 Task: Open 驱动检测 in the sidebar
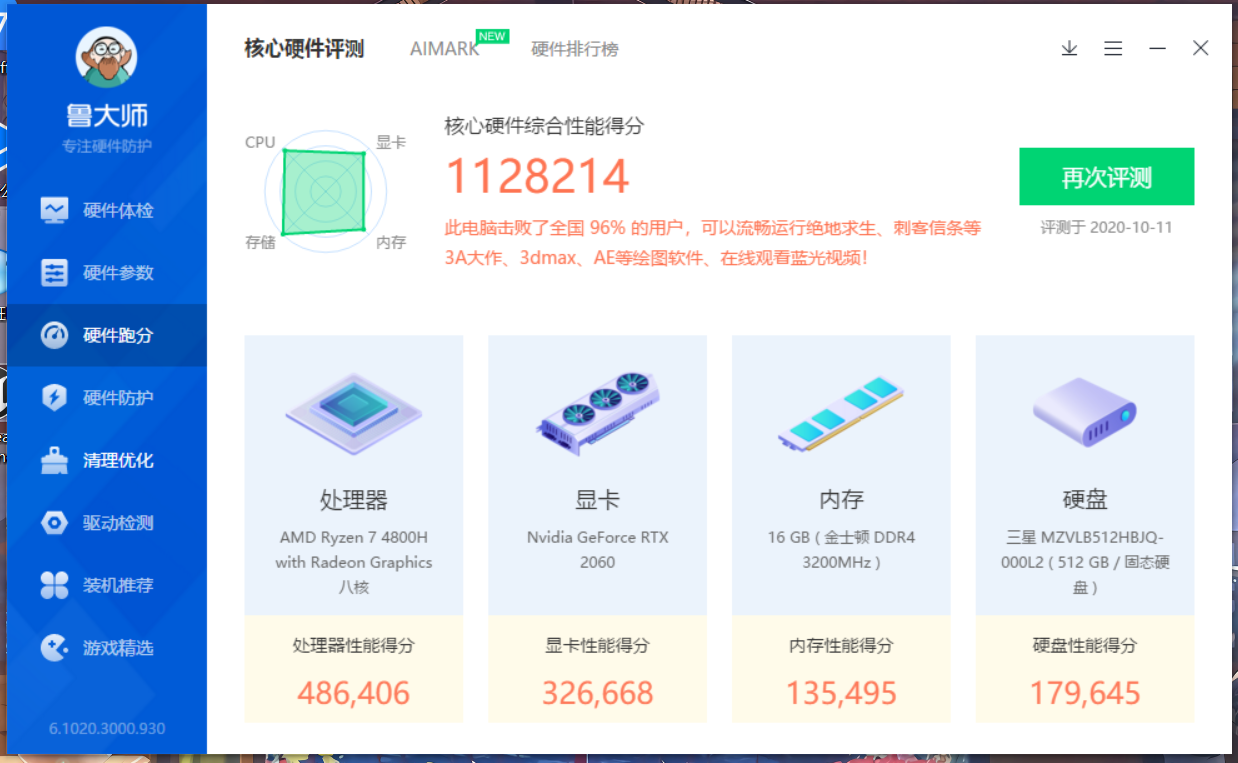click(x=107, y=523)
